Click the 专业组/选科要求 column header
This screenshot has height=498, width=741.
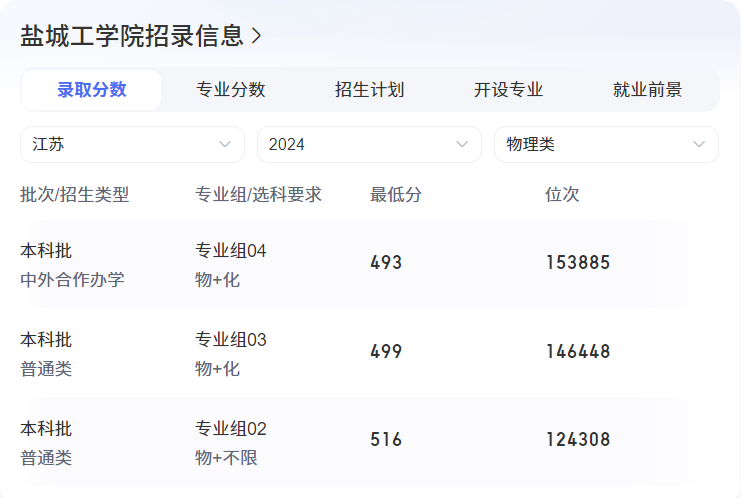[258, 195]
